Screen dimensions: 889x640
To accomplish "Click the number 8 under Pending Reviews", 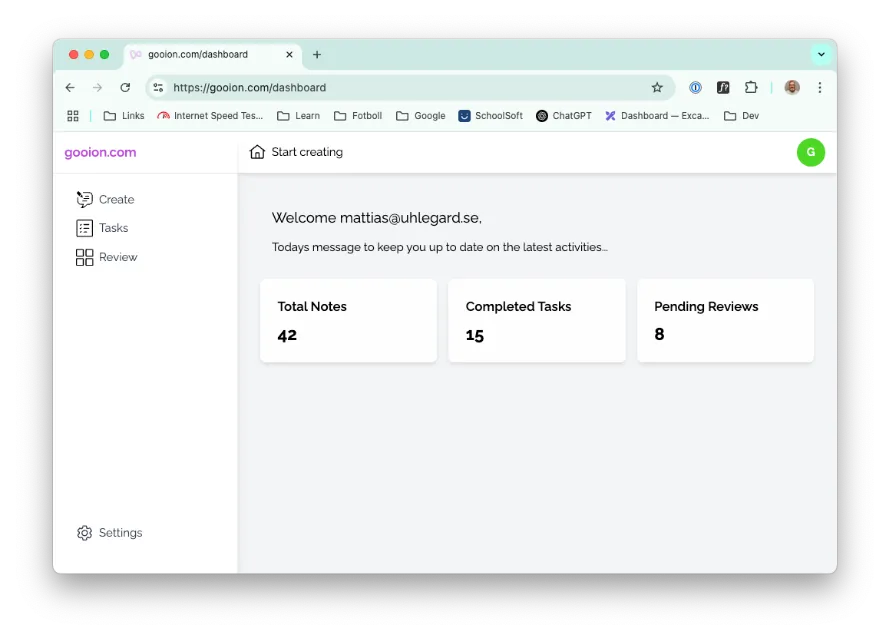I will [659, 334].
